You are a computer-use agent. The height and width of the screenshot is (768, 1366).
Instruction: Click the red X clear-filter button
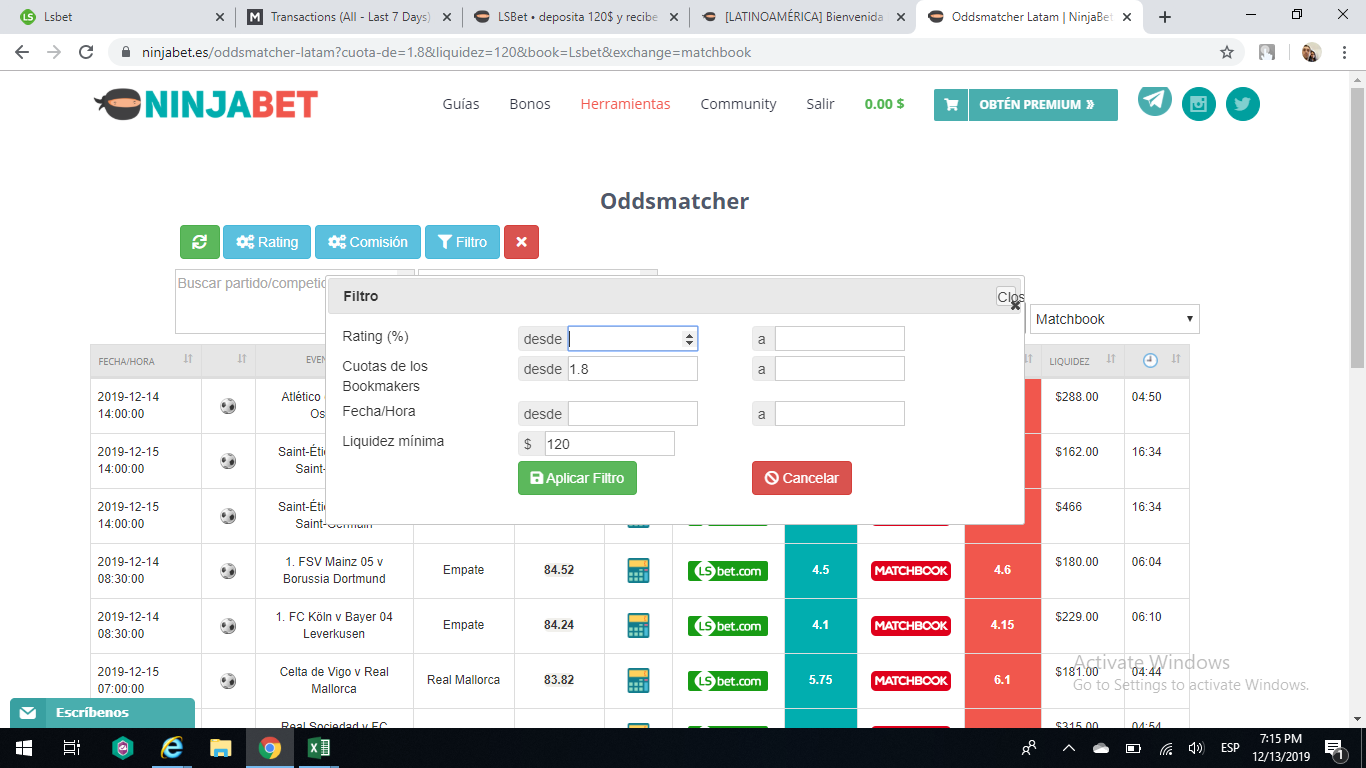click(521, 242)
